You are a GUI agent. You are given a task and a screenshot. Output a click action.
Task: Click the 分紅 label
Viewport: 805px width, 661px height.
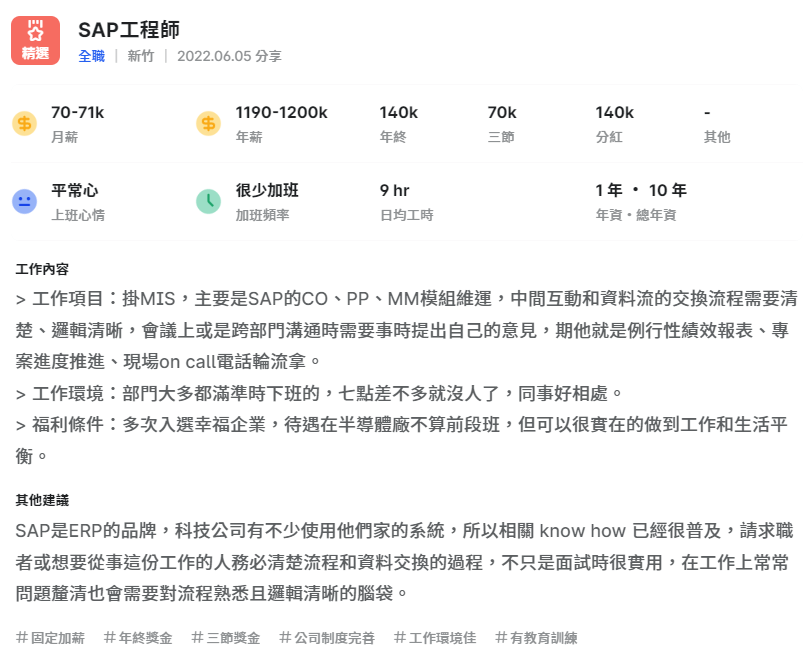[x=609, y=137]
